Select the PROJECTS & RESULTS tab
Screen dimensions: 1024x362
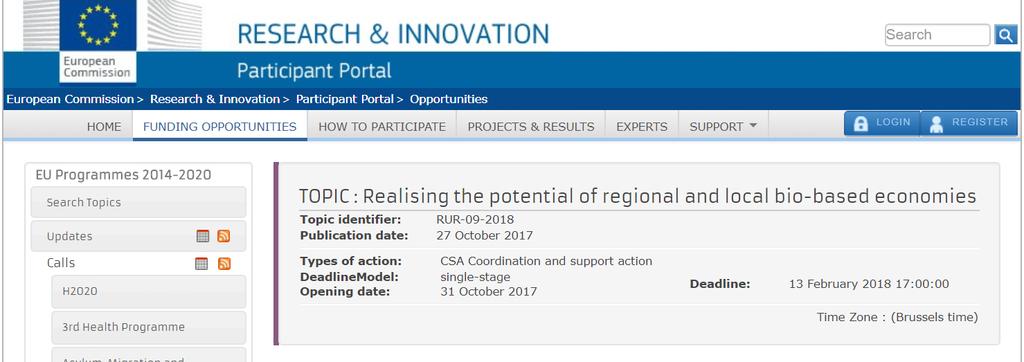pos(531,126)
